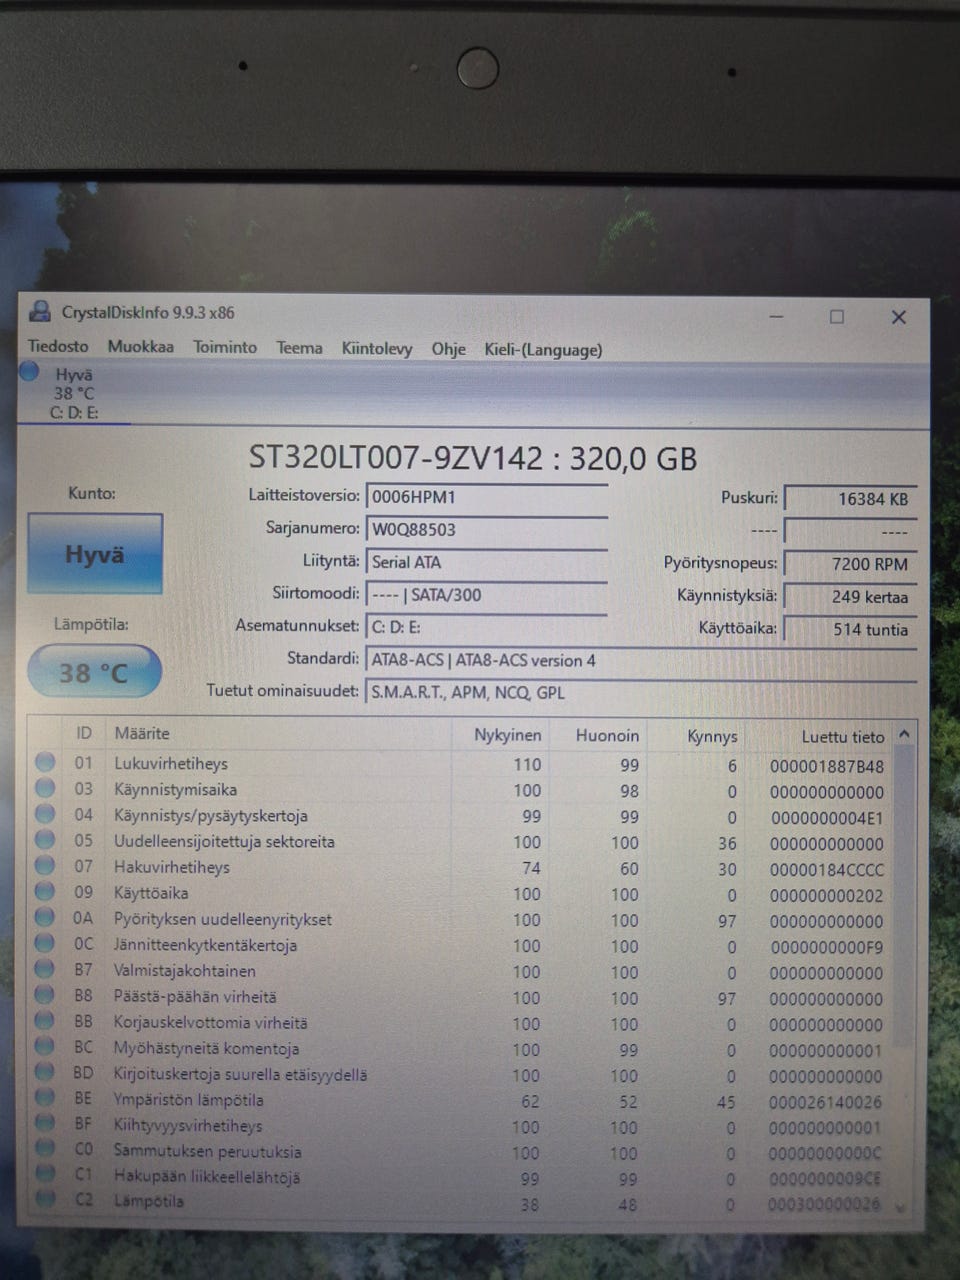Viewport: 960px width, 1280px height.
Task: Select the Hyvä 38 °C C: D: E: disk tab
Action: click(x=74, y=393)
